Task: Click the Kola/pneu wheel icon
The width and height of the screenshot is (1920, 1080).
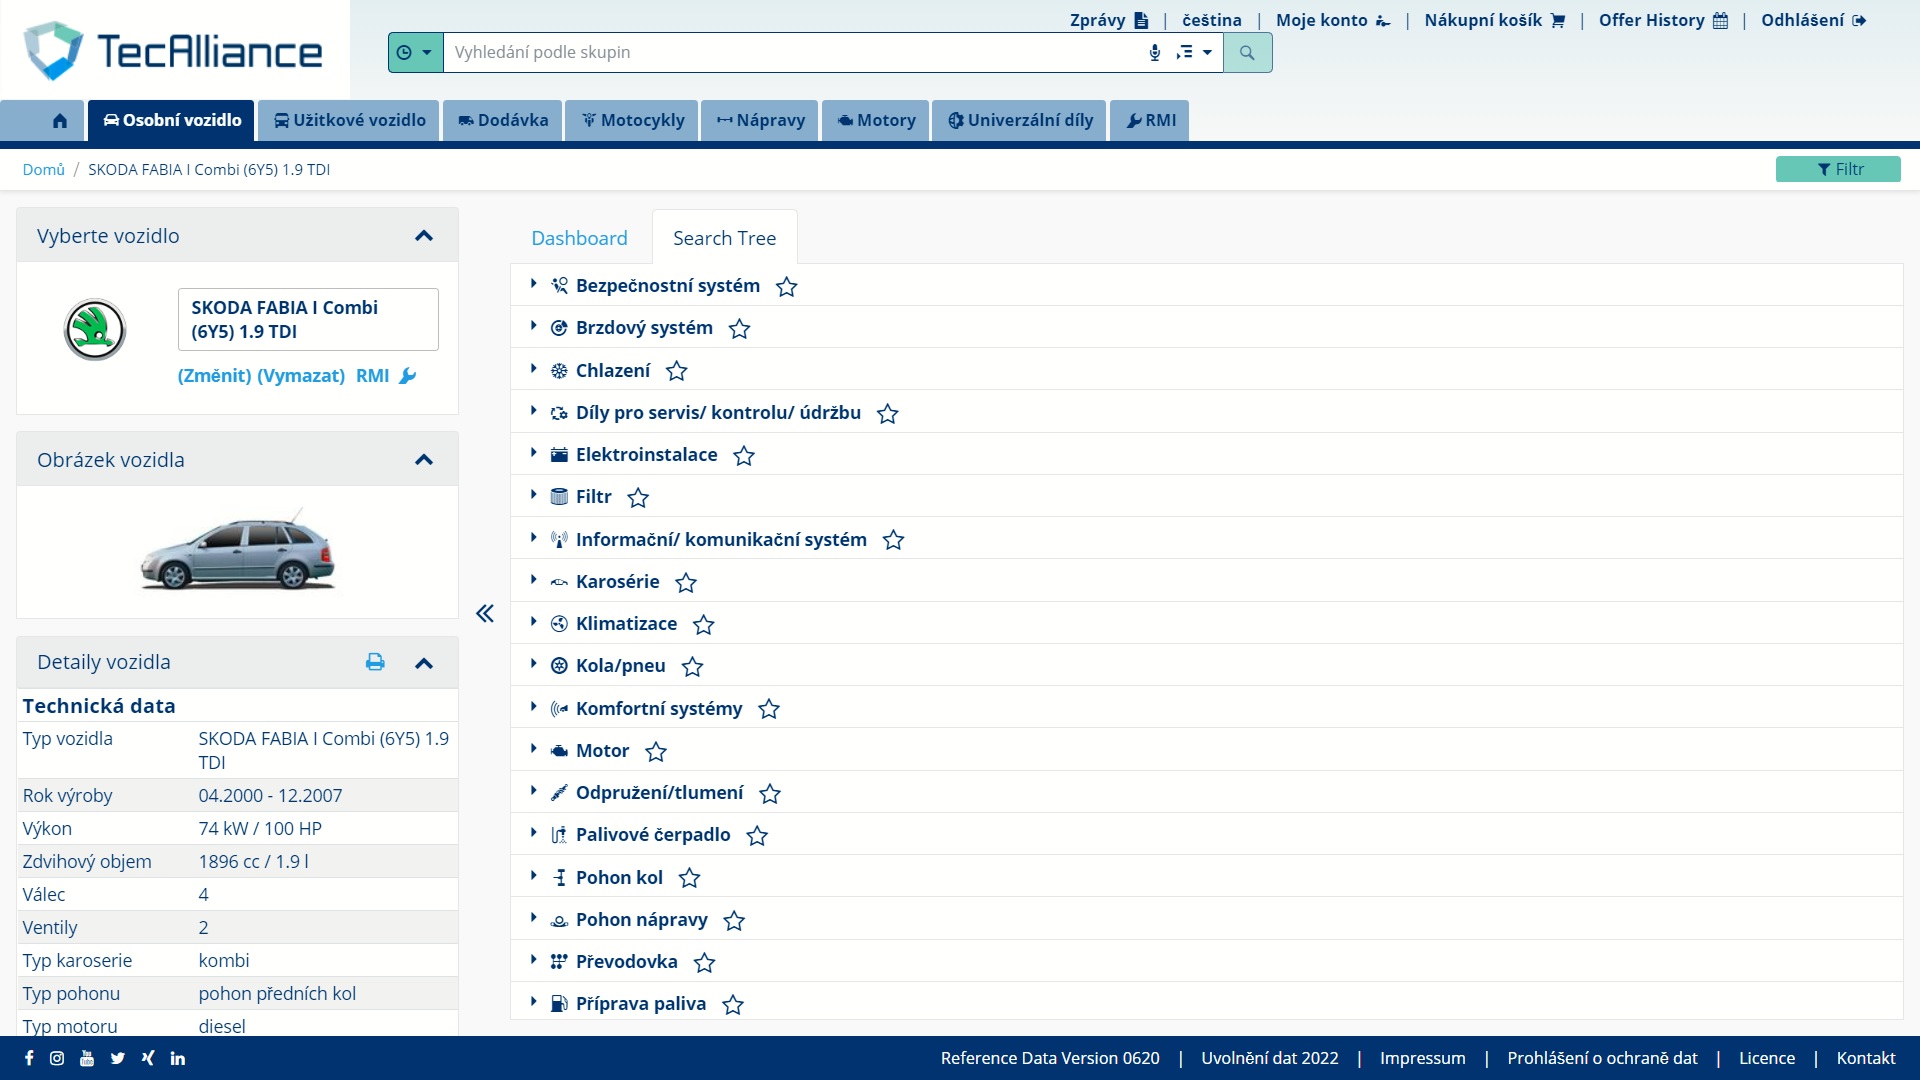Action: click(x=559, y=666)
